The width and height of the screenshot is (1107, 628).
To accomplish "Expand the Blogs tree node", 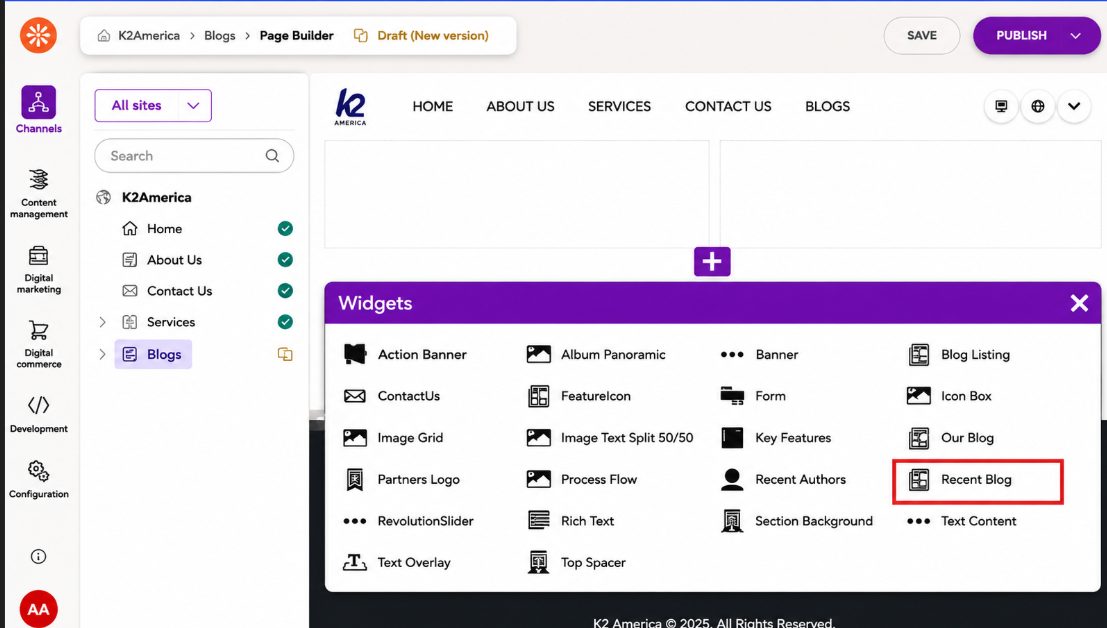I will coord(102,354).
